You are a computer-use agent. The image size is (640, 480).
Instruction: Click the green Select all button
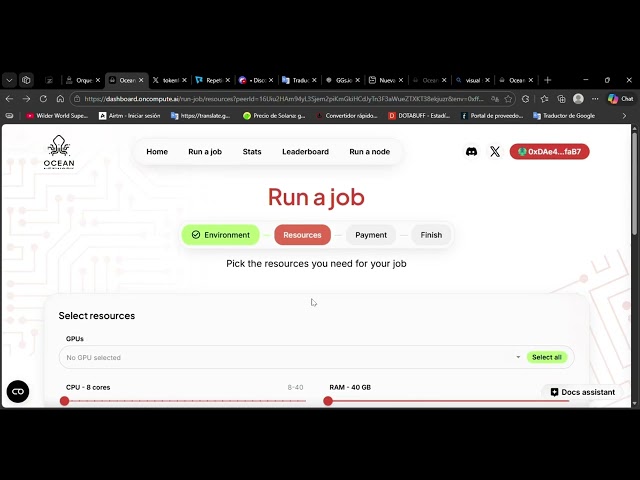pos(547,357)
